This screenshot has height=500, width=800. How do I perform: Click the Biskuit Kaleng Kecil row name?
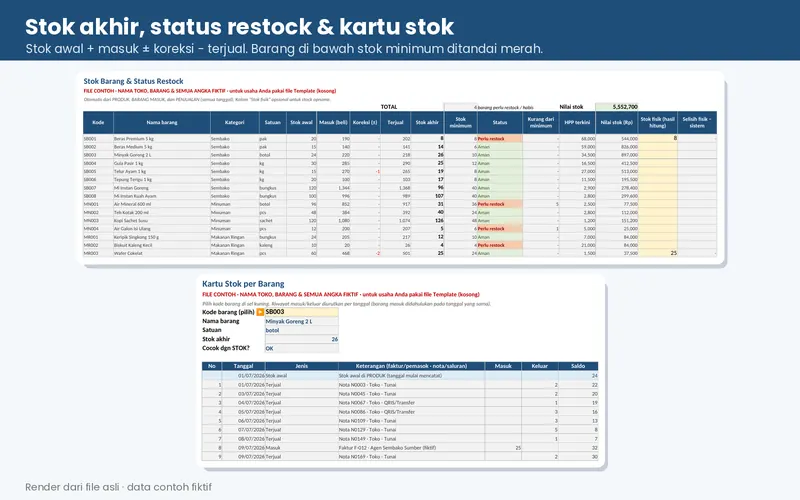[133, 245]
